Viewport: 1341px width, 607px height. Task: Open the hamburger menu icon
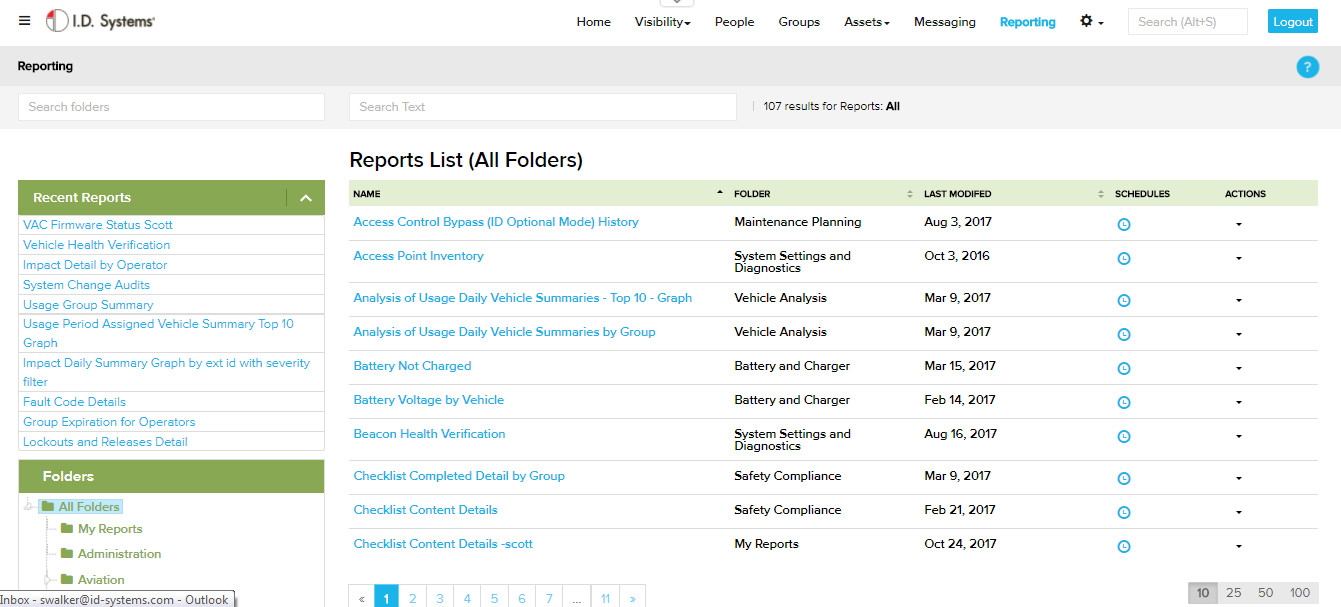[x=25, y=21]
